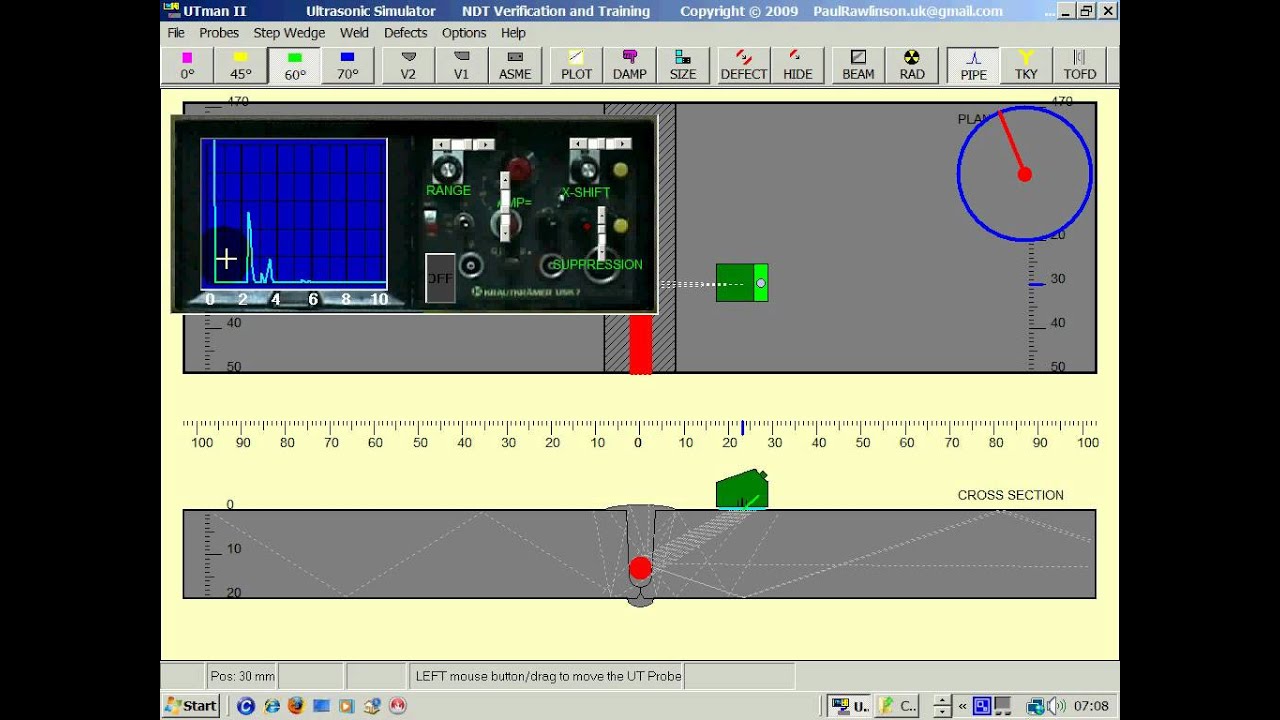Click the PLOT toolbar icon

(x=576, y=65)
